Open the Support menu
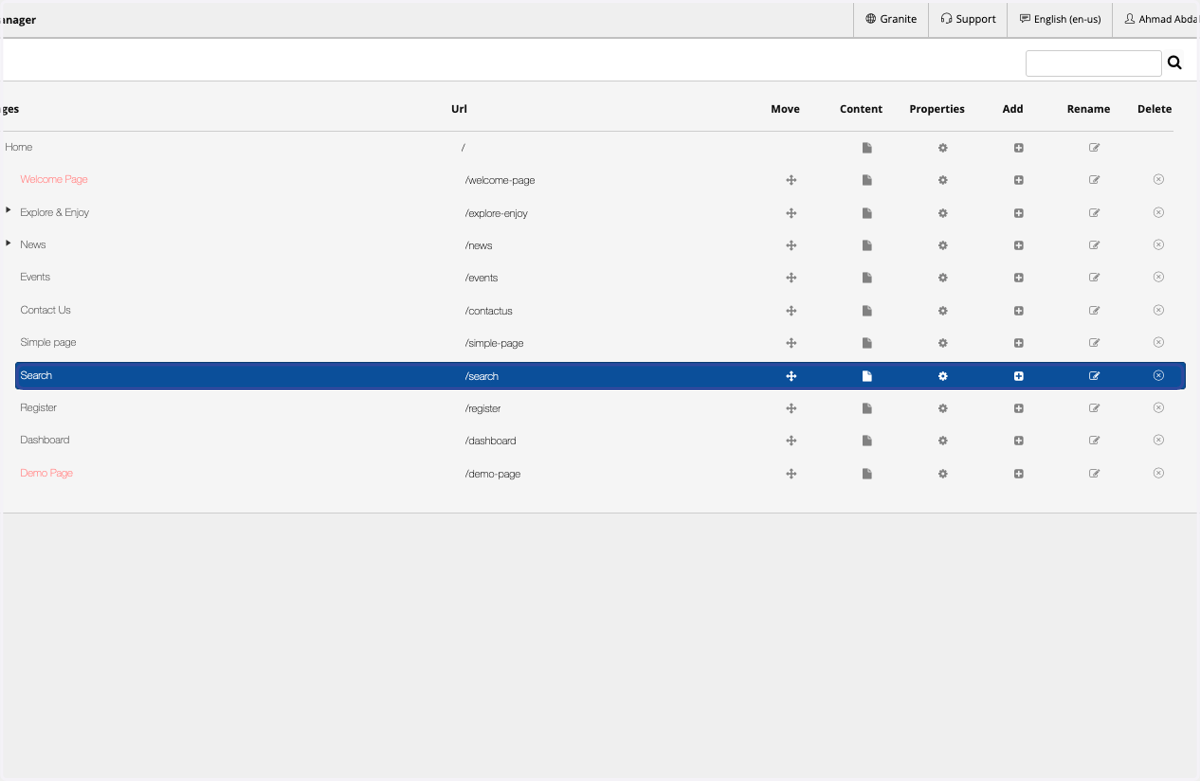Image resolution: width=1200 pixels, height=781 pixels. click(968, 19)
